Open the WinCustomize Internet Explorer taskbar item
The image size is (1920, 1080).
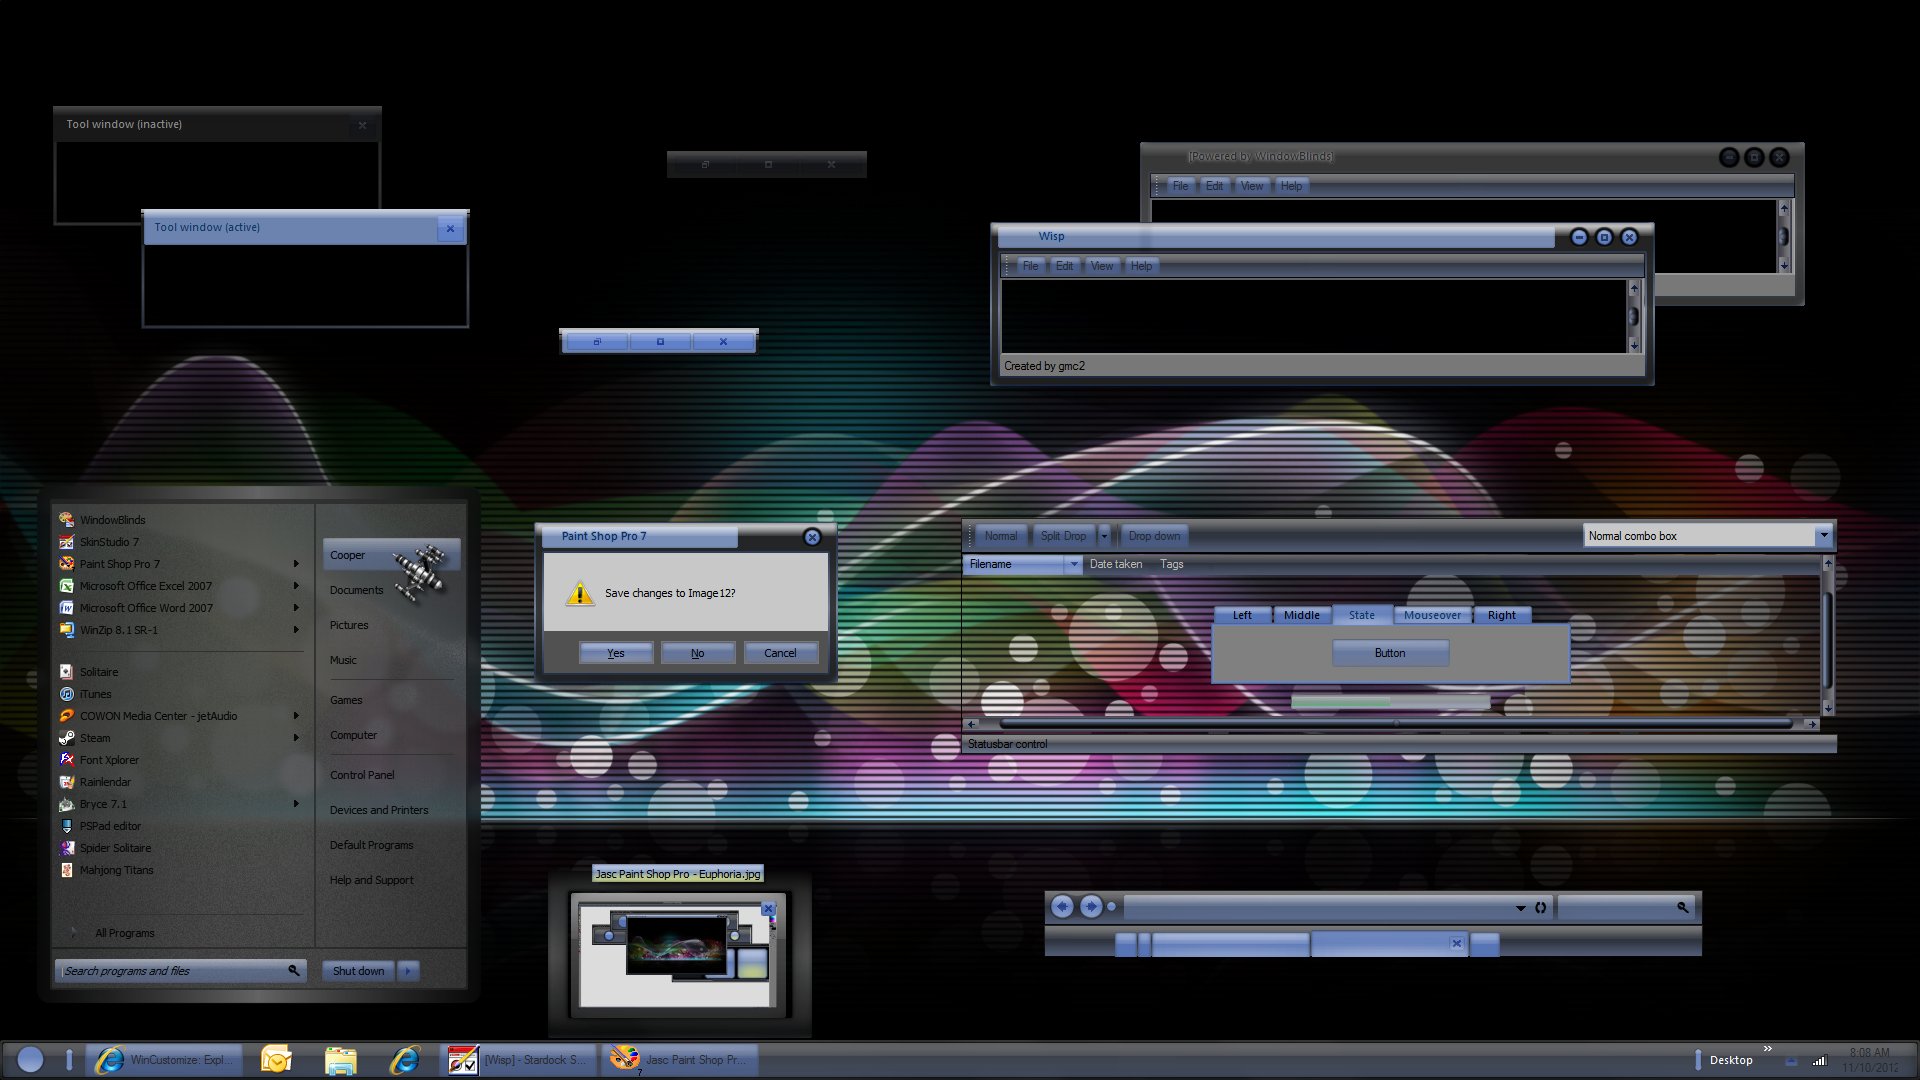pyautogui.click(x=164, y=1060)
